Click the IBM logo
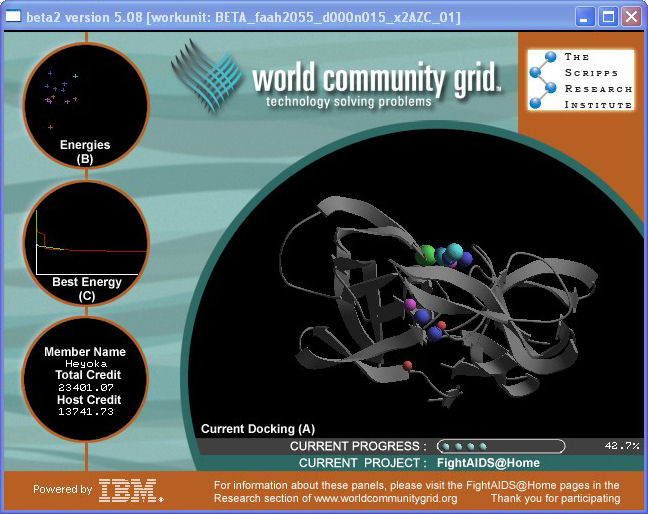The image size is (648, 514). click(131, 489)
